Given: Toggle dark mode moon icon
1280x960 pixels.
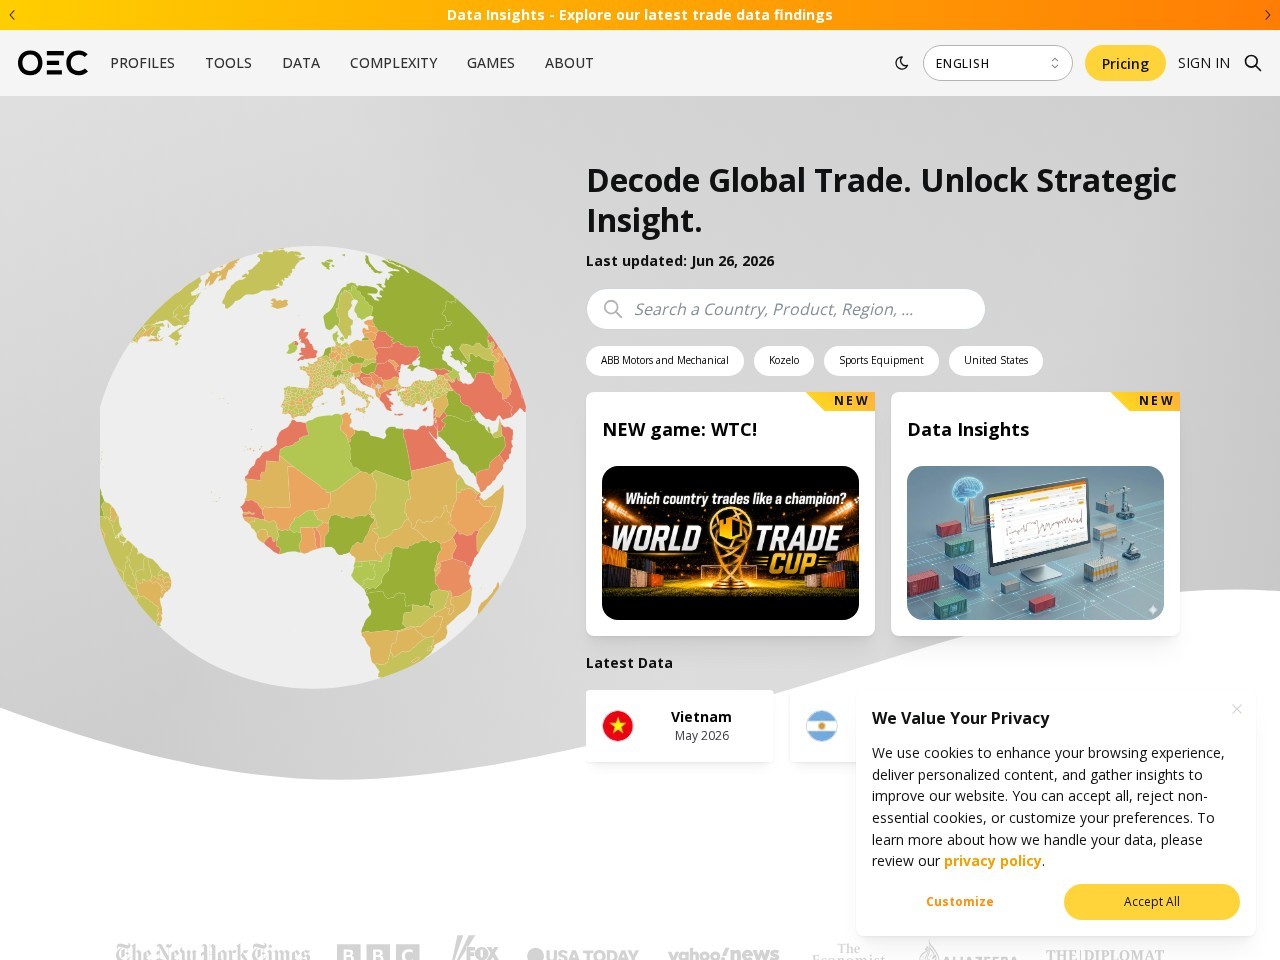Looking at the screenshot, I should click(901, 63).
